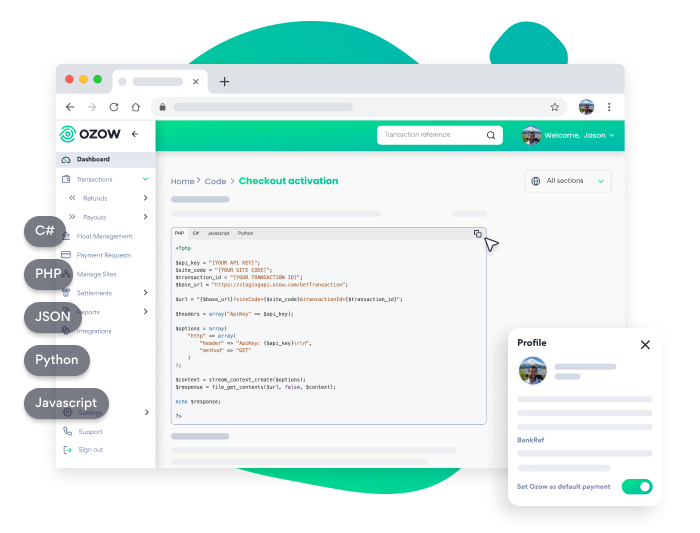Open Dashboard in the sidebar
Image resolution: width=700 pixels, height=533 pixels.
point(93,160)
